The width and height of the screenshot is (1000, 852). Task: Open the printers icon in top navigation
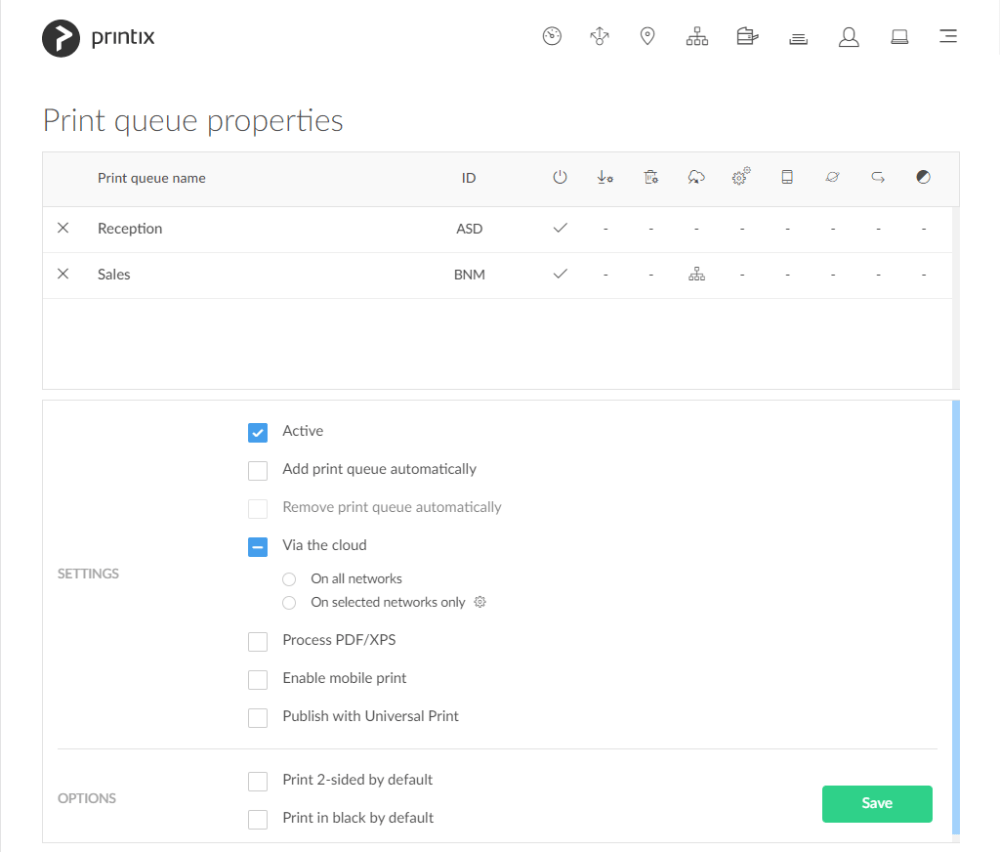click(x=747, y=36)
